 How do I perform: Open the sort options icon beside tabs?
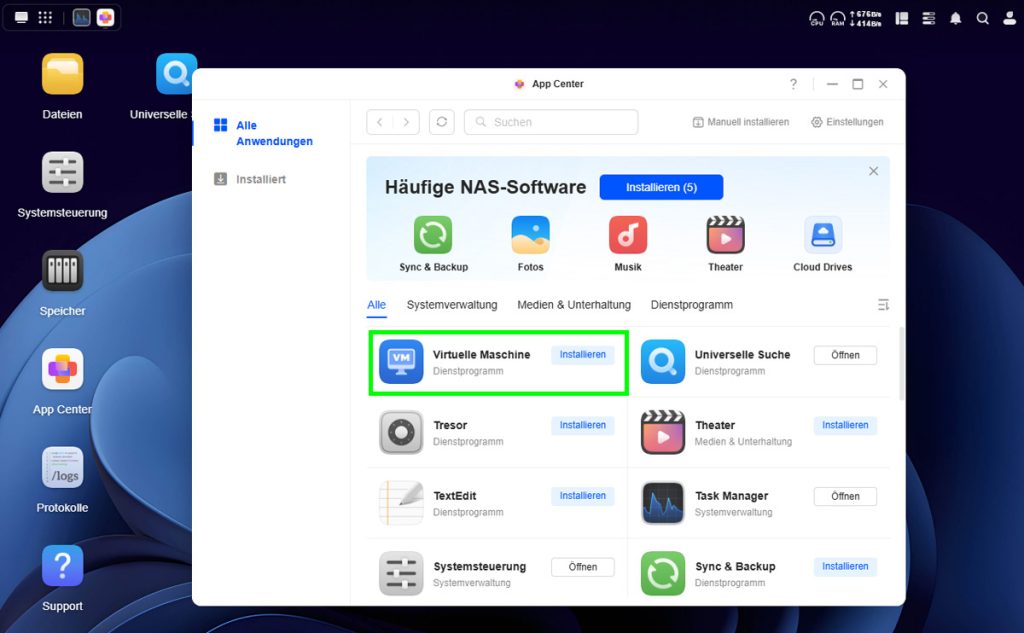pyautogui.click(x=883, y=305)
